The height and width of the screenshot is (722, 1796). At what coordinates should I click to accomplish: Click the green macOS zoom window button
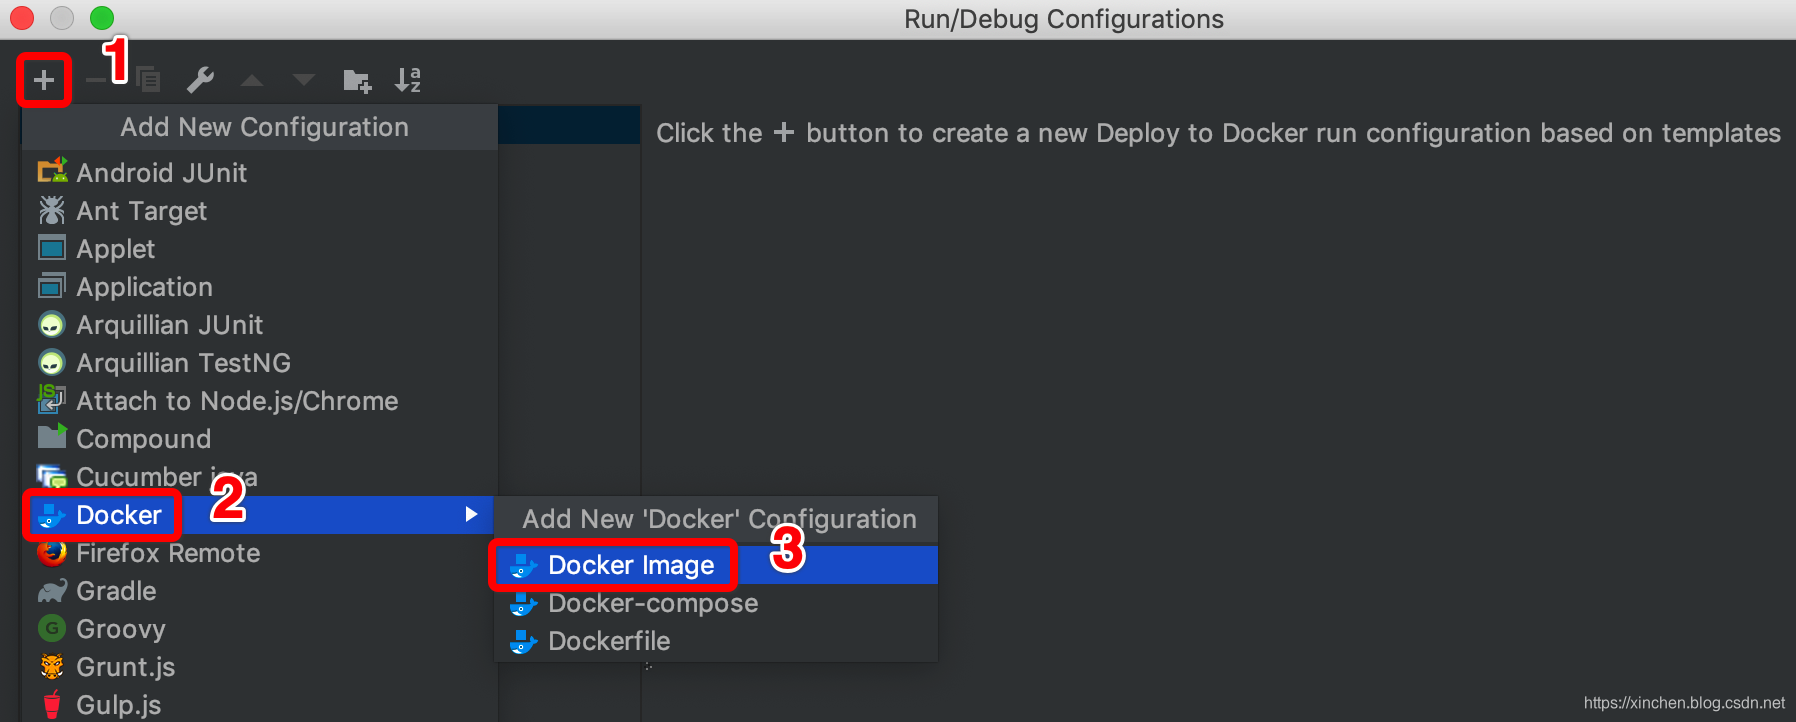pyautogui.click(x=102, y=18)
